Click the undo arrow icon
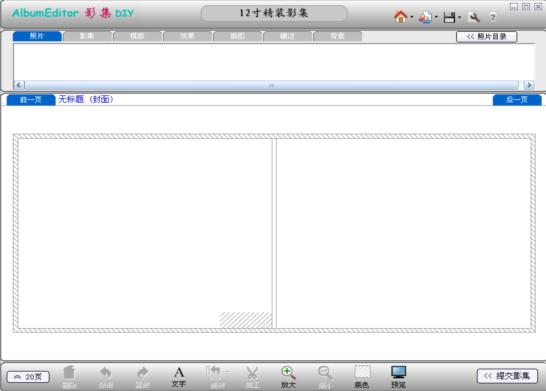This screenshot has height=391, width=546. [x=106, y=377]
